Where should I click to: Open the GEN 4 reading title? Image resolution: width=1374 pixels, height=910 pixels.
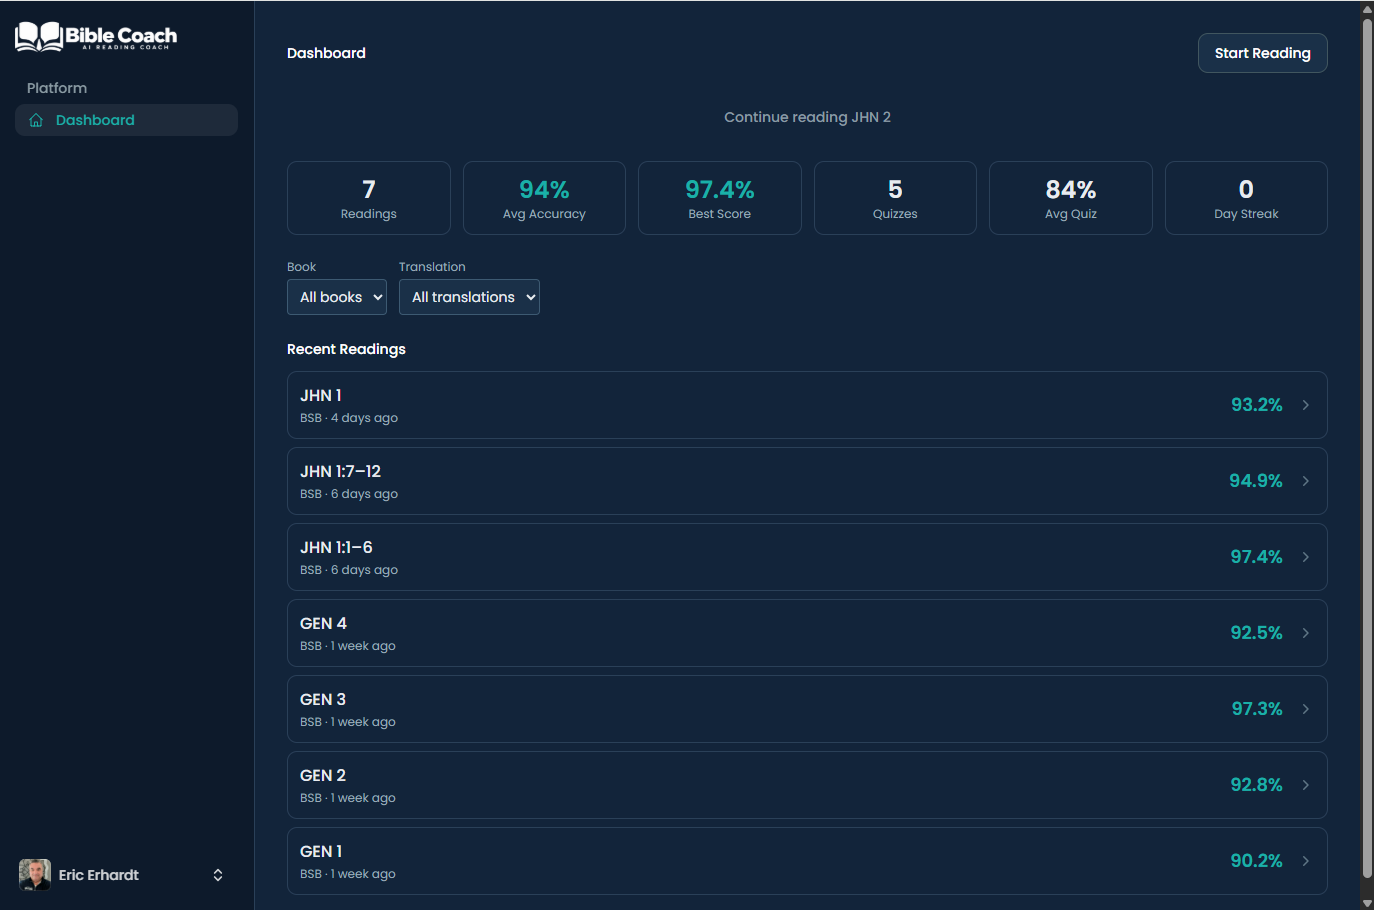[x=323, y=623]
